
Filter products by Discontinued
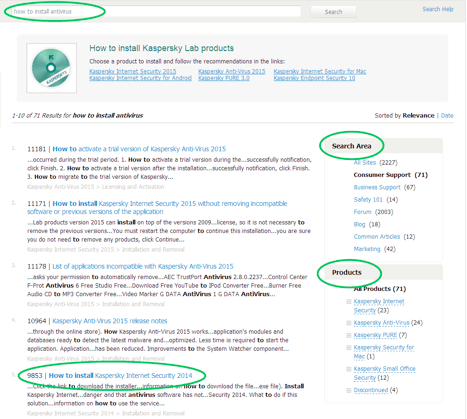coord(371,390)
